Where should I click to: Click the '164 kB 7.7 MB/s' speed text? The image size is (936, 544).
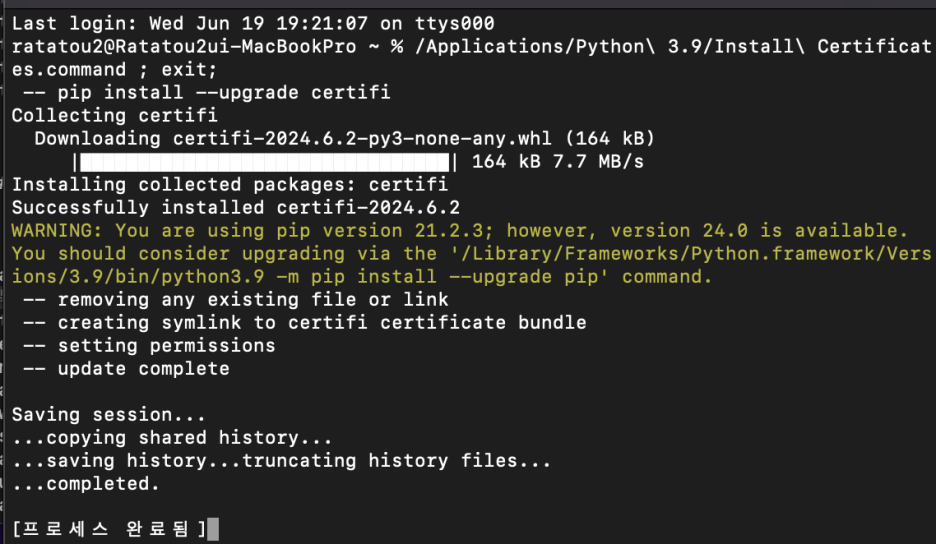point(558,162)
